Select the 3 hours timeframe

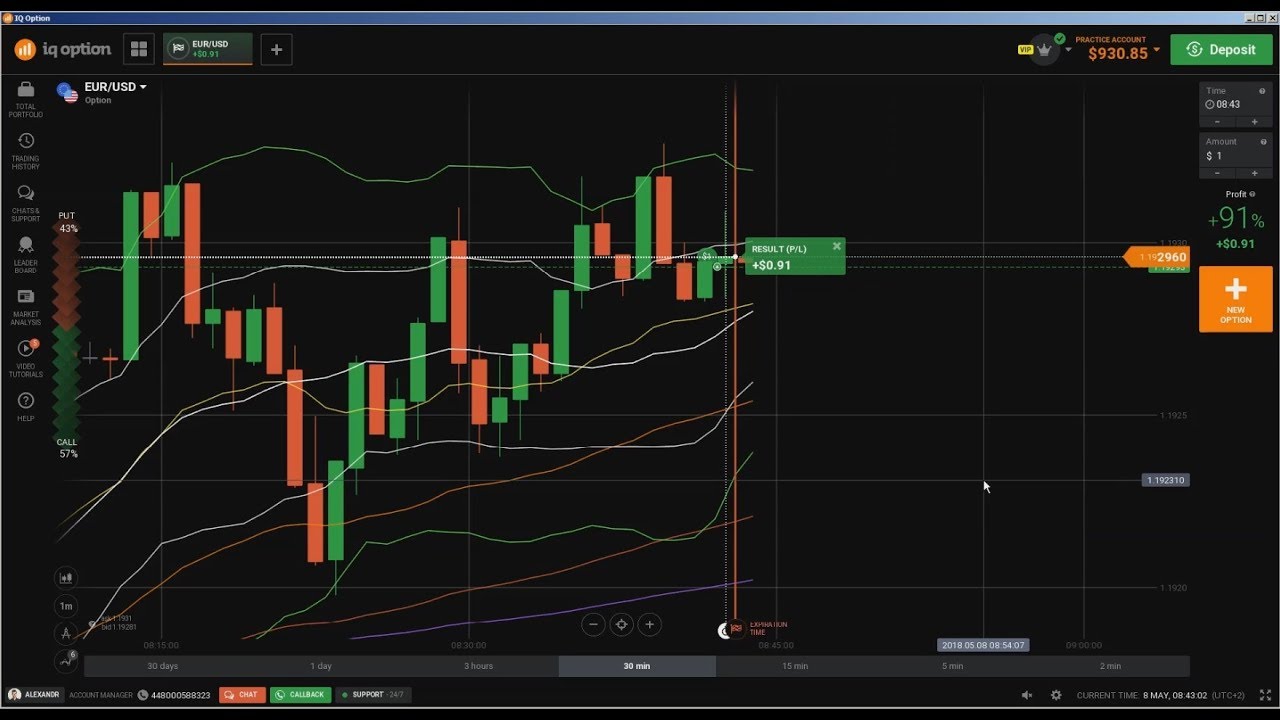[x=479, y=666]
